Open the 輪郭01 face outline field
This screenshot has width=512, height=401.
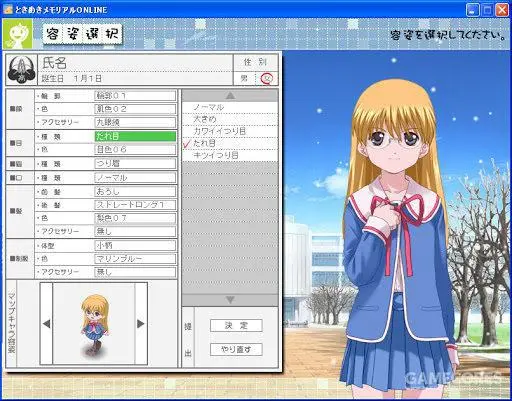pos(135,96)
